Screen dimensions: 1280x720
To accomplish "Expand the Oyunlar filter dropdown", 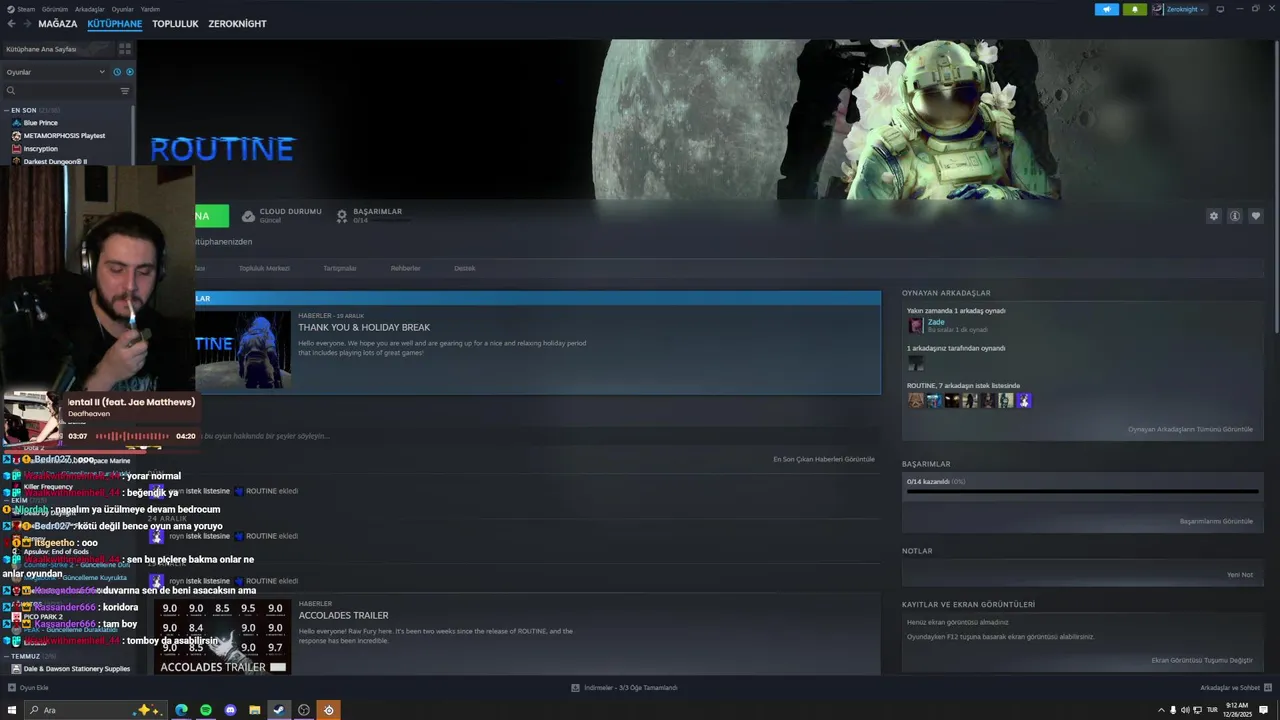I will [x=55, y=72].
